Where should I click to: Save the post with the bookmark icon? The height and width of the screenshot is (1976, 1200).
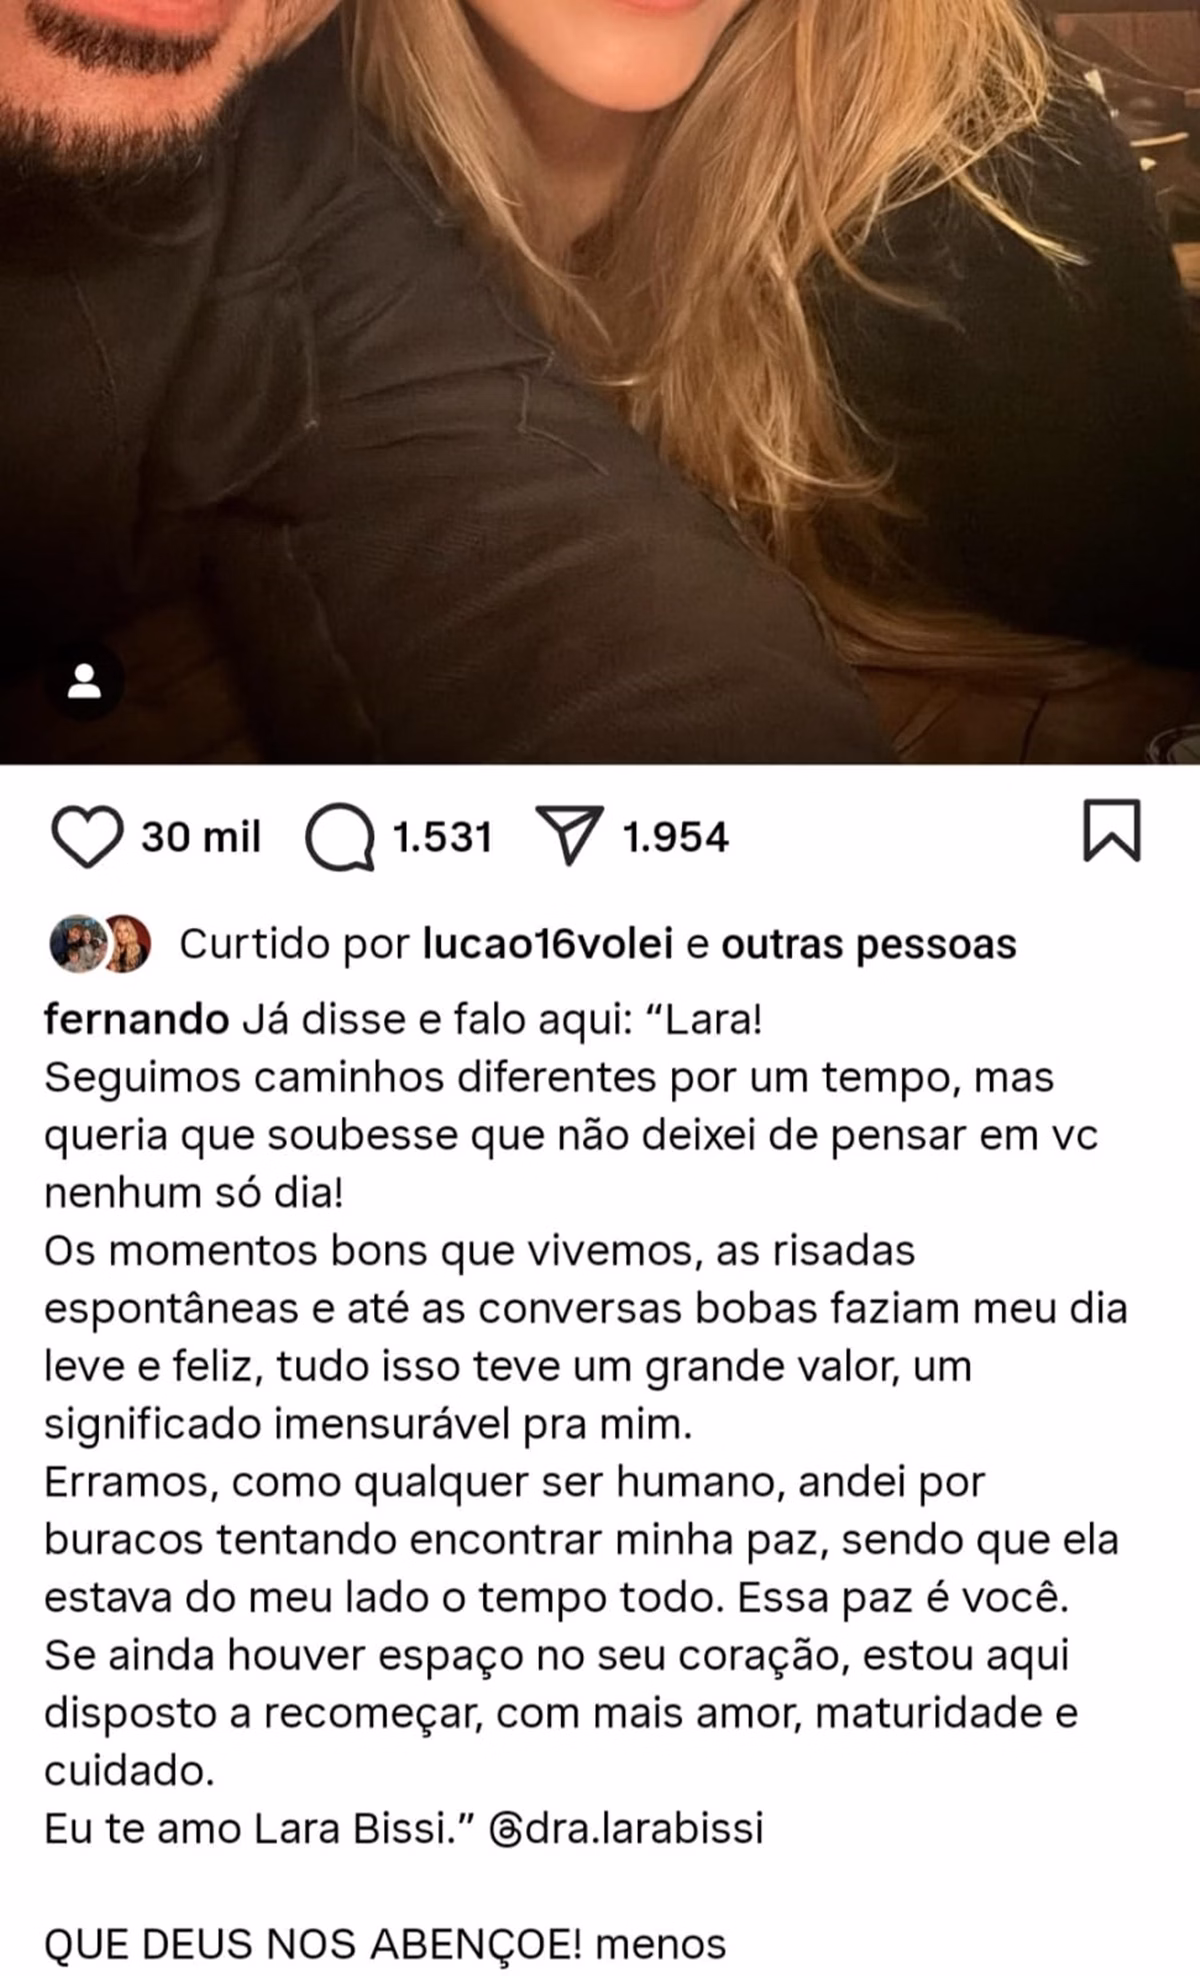[1111, 830]
